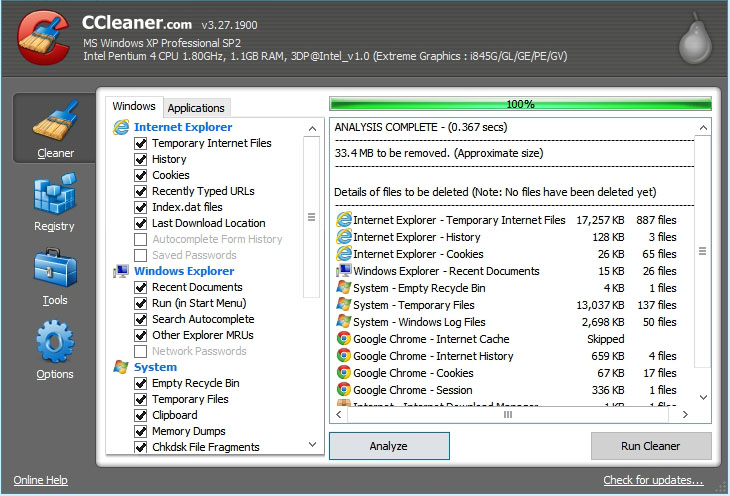Open the Tools section toolbox icon
The height and width of the screenshot is (496, 730).
tap(55, 267)
